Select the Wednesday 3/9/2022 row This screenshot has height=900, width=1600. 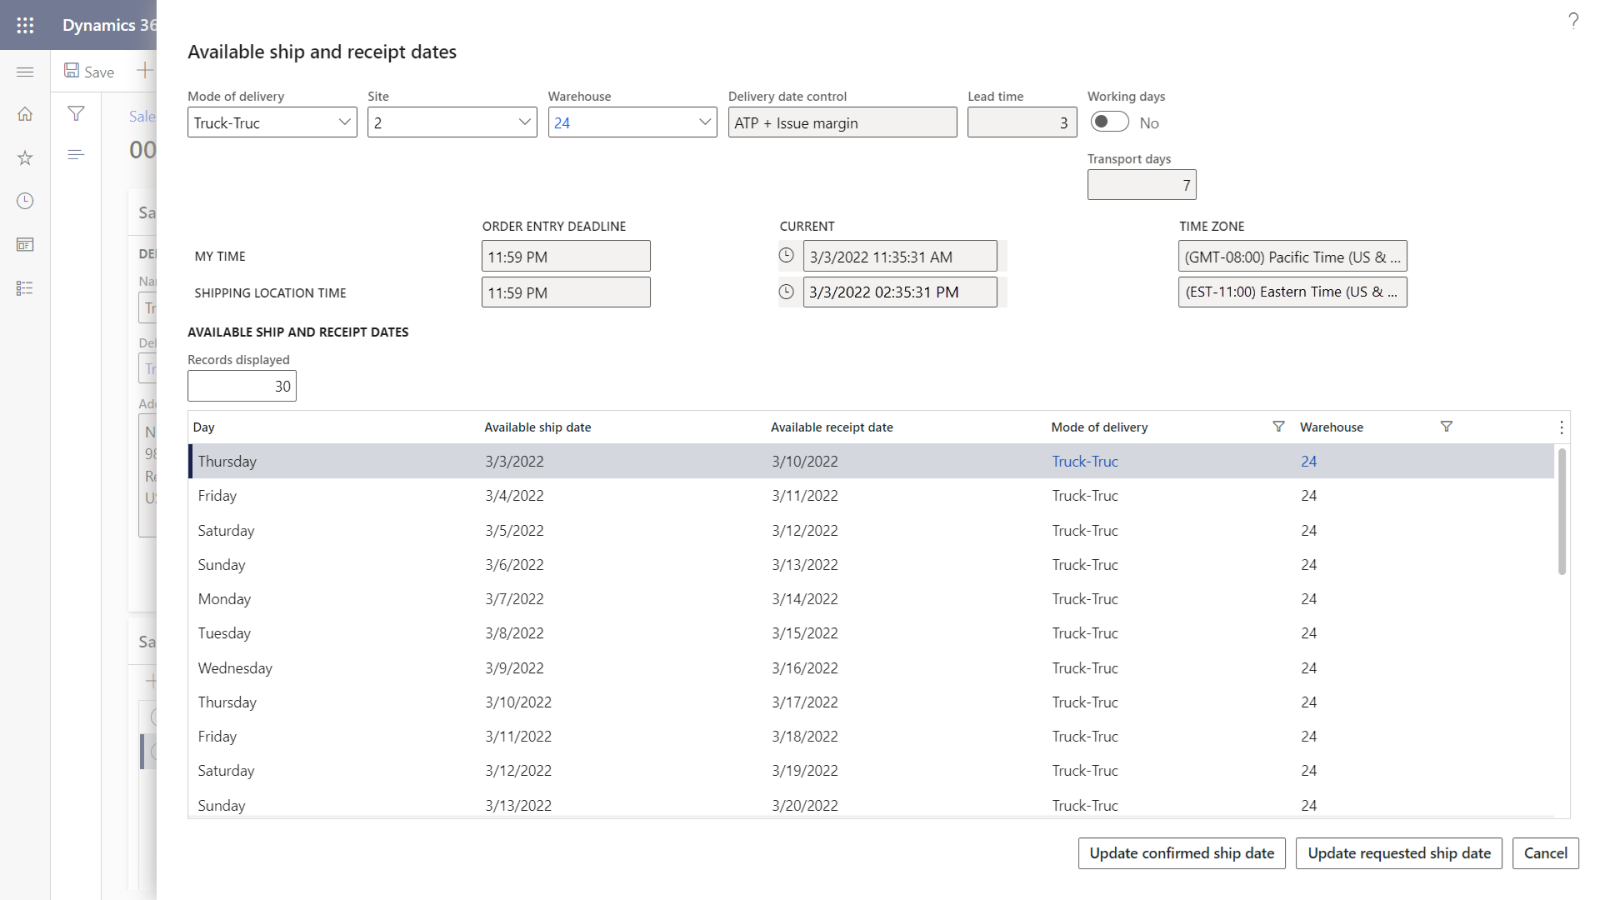pyautogui.click(x=871, y=668)
